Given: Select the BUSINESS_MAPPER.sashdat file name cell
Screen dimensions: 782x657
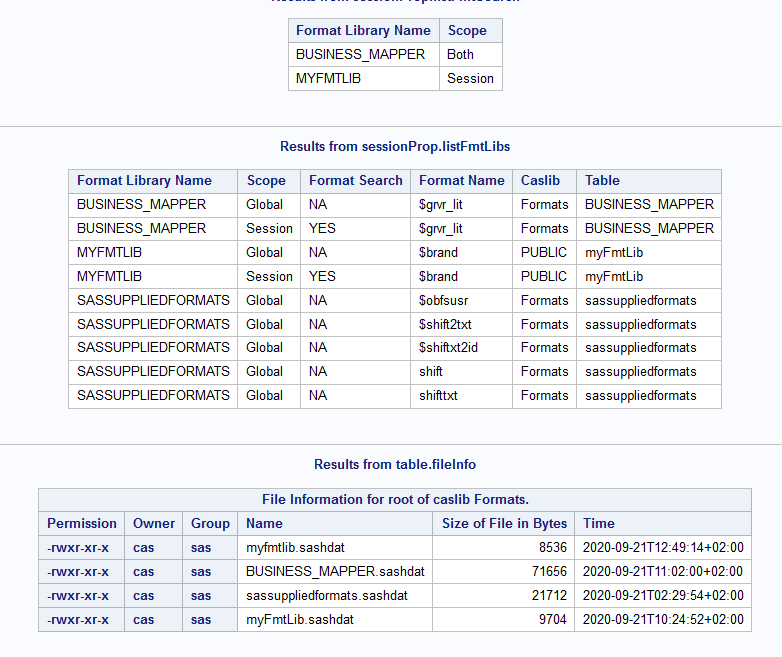Looking at the screenshot, I should [335, 572].
